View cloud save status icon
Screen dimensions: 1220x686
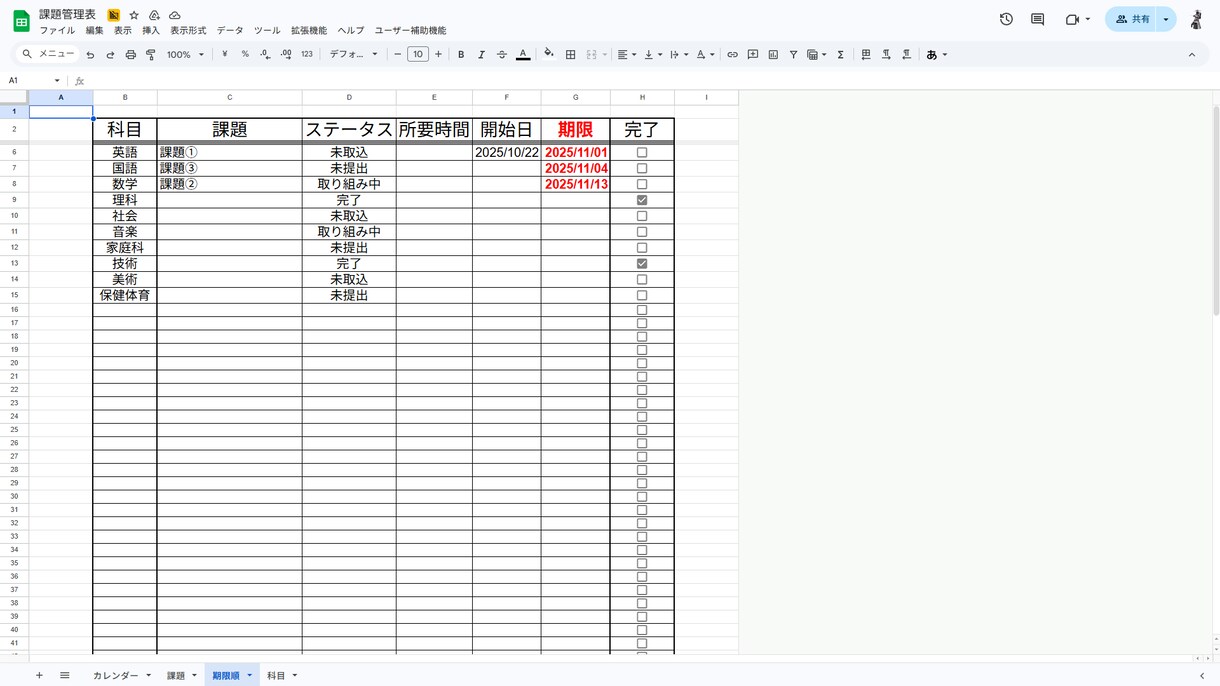pos(175,15)
